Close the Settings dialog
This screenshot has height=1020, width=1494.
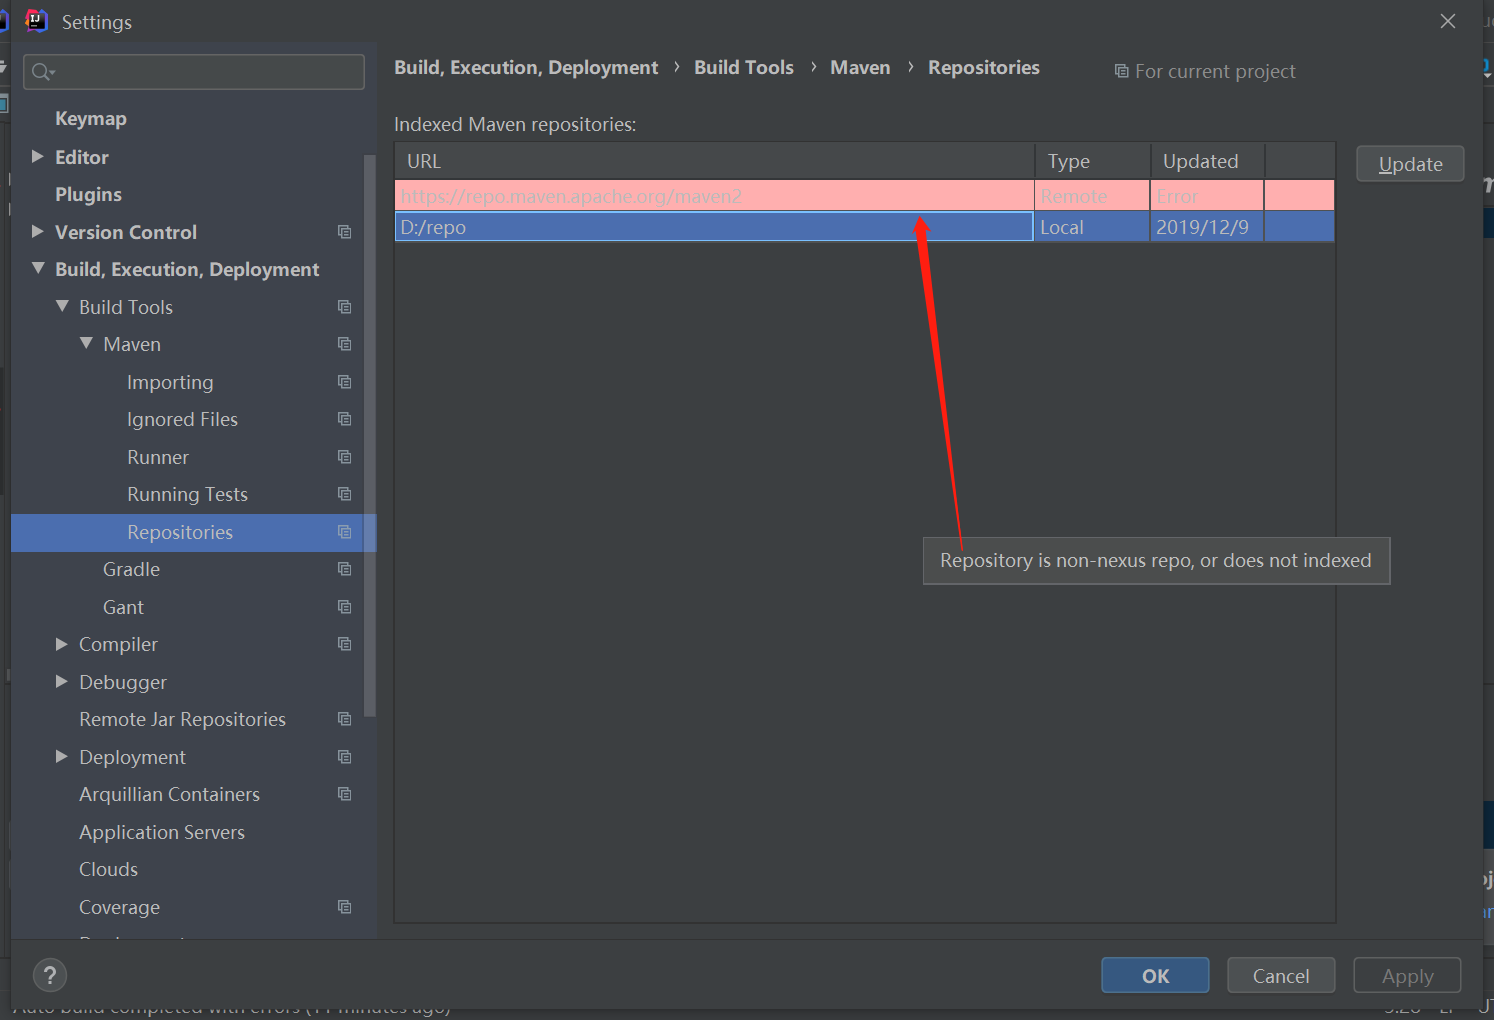(1448, 21)
